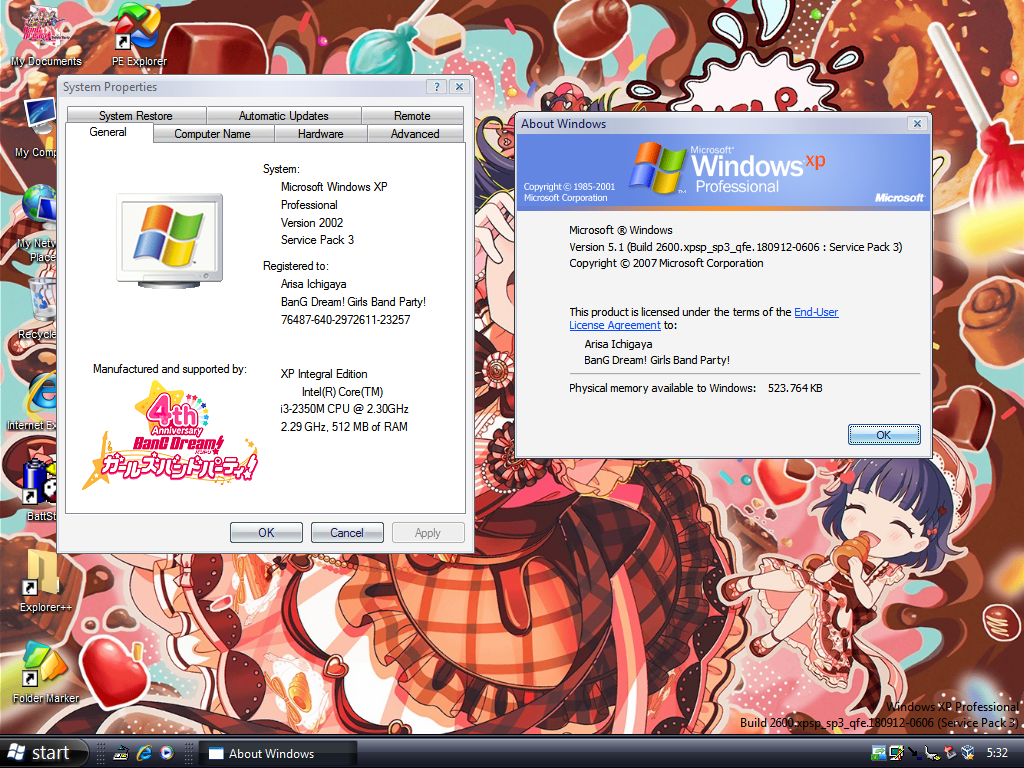Close the About Windows dialog
Screen dimensions: 1024x768
tap(918, 123)
